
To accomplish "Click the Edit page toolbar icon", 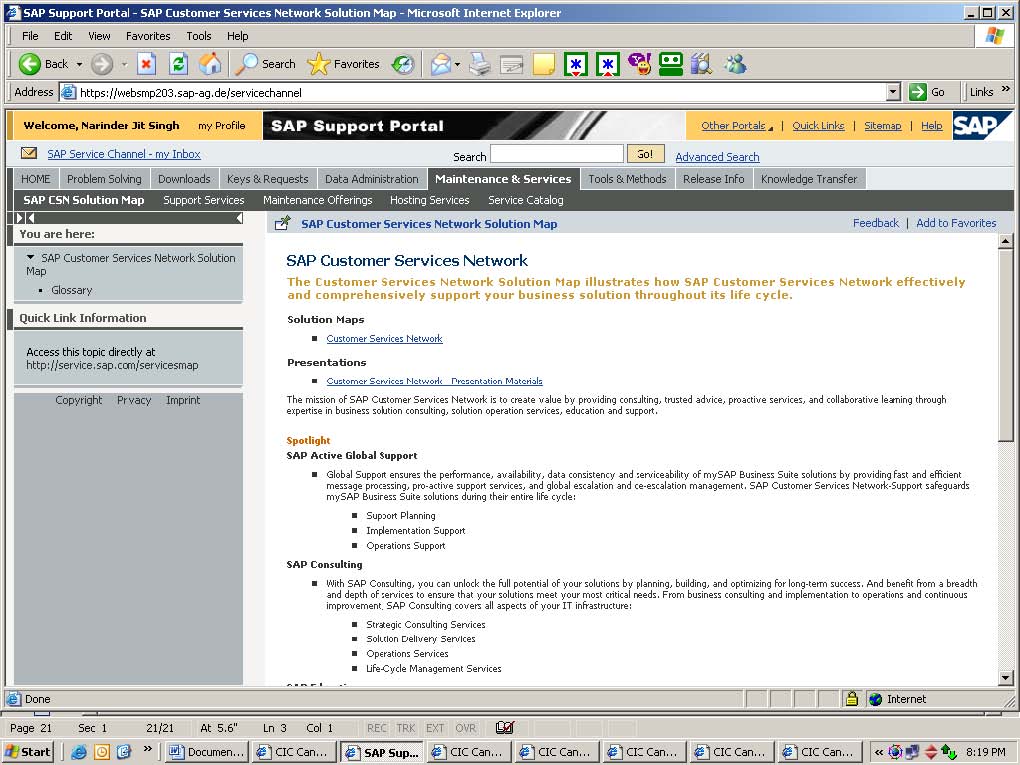I will coord(512,64).
